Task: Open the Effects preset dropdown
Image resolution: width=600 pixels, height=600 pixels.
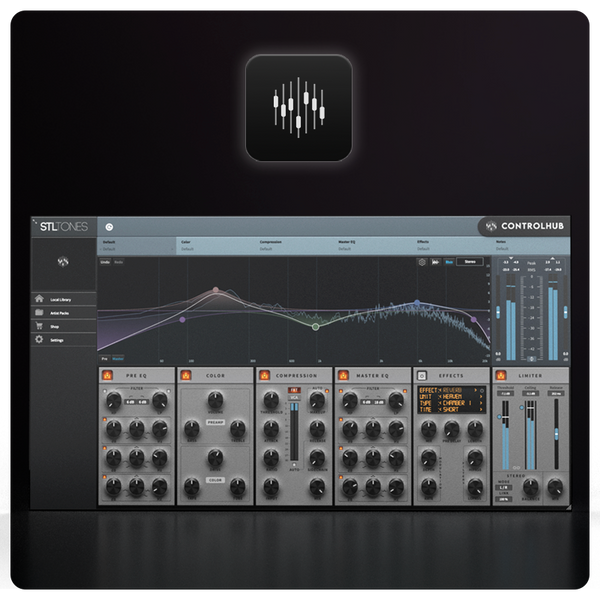Action: 452,246
